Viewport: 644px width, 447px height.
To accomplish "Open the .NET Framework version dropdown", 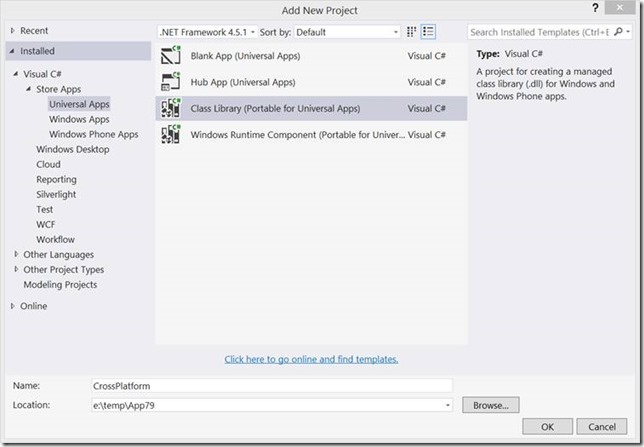I will click(x=207, y=32).
